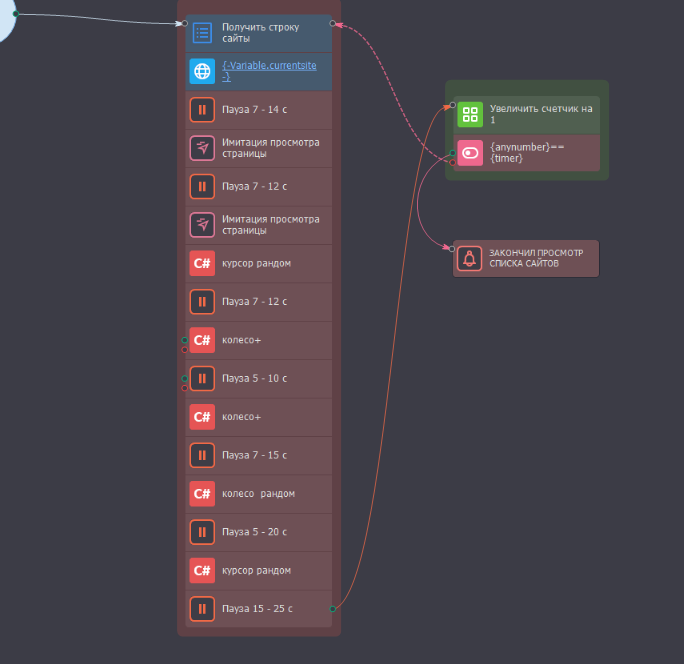The height and width of the screenshot is (664, 684).
Task: Select pause icon of Пауза 5 - 20 с
Action: point(202,532)
